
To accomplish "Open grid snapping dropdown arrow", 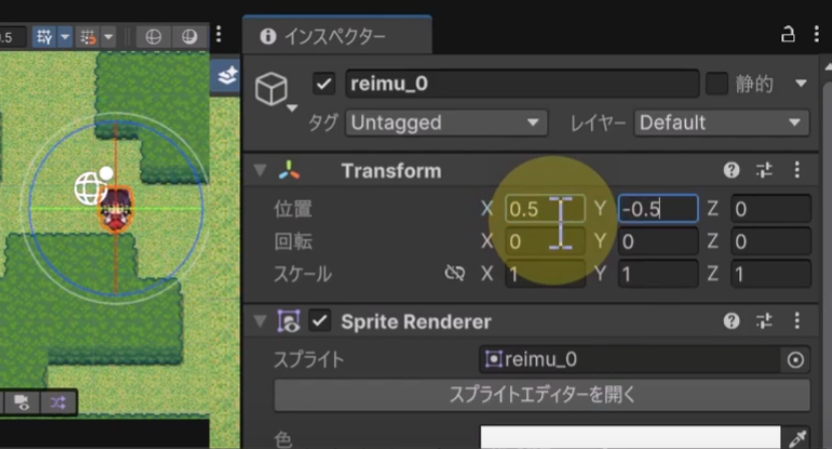I will [x=65, y=37].
